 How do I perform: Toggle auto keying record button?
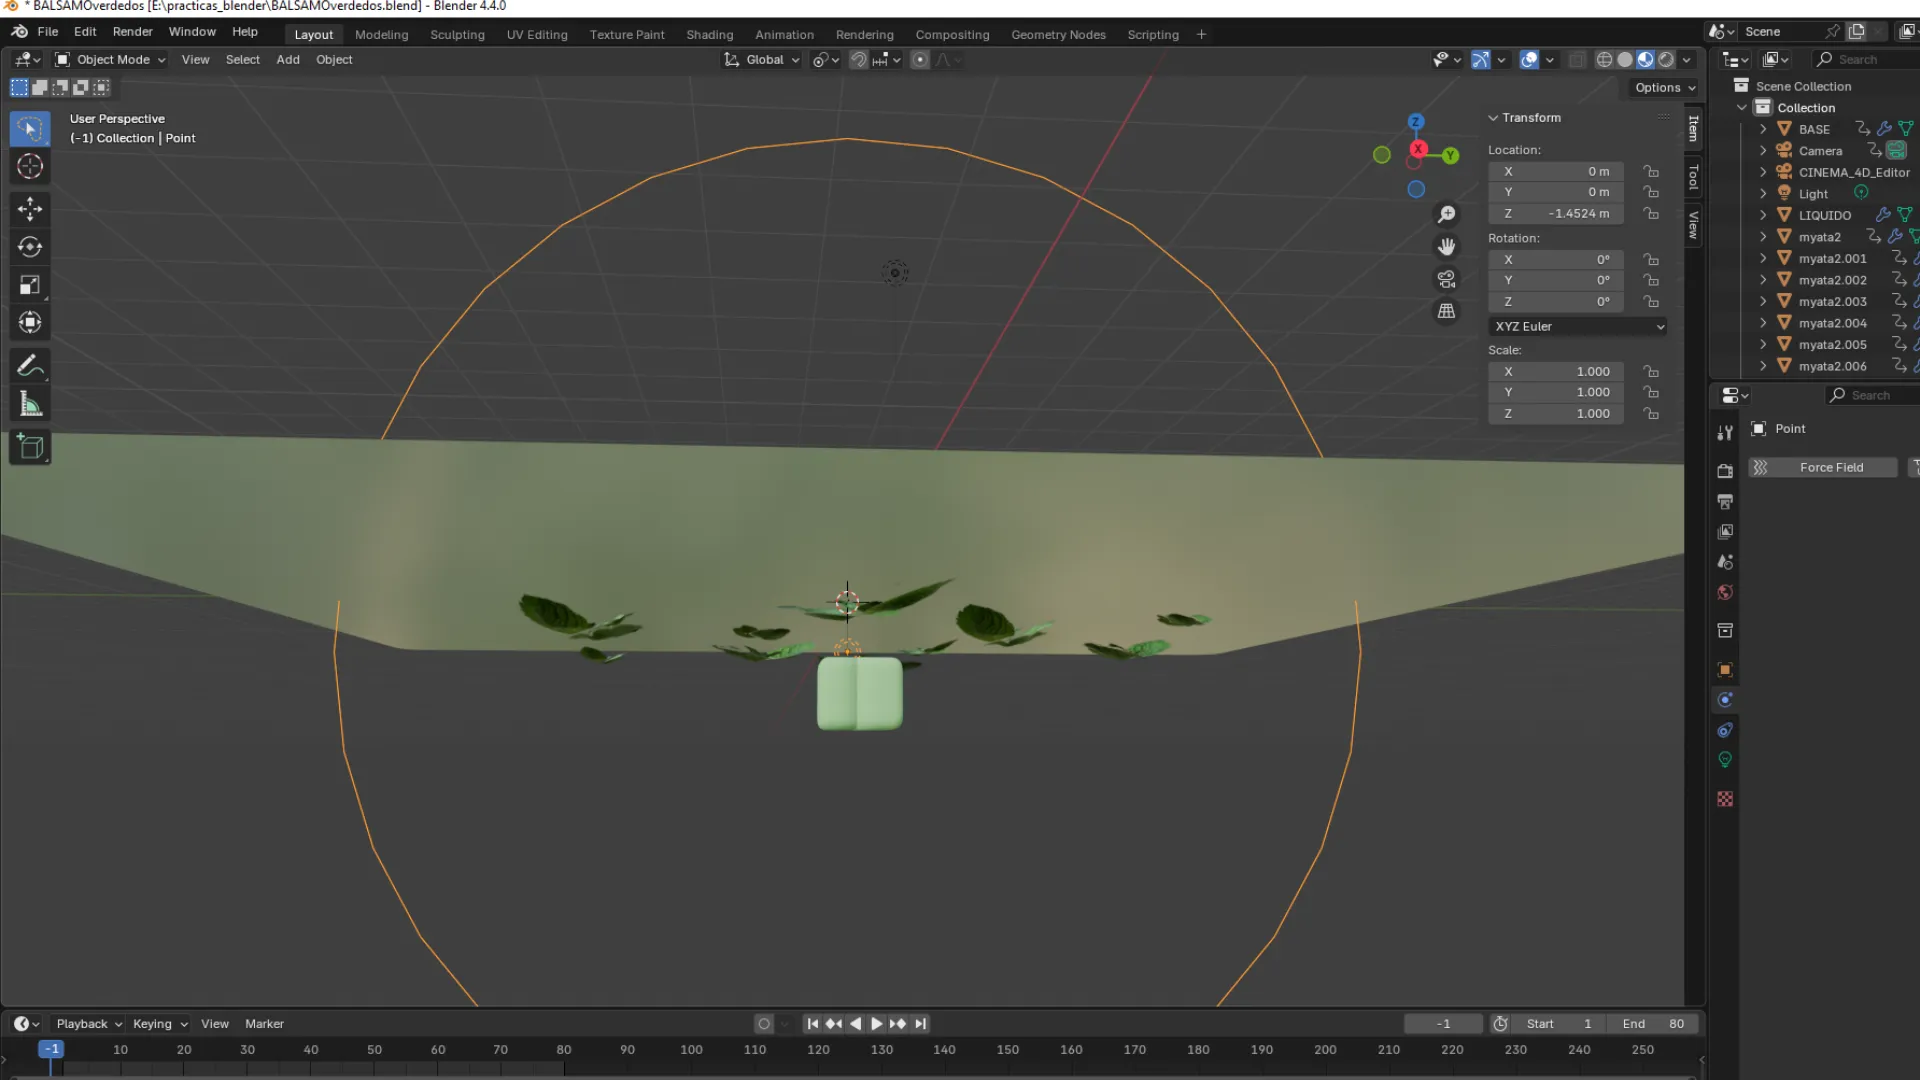click(764, 1024)
